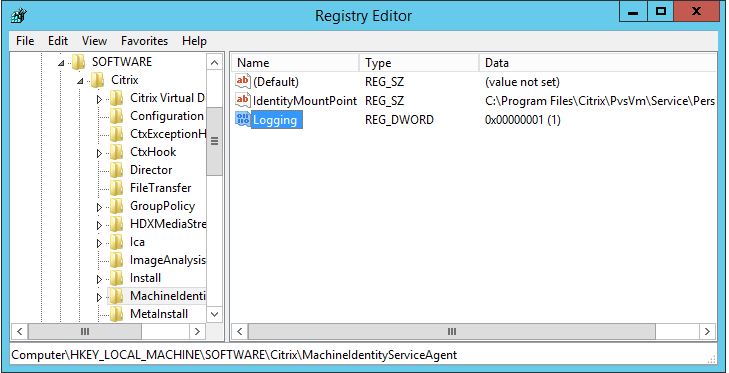Expand the MachineIdenti node
The image size is (729, 373).
pos(99,297)
